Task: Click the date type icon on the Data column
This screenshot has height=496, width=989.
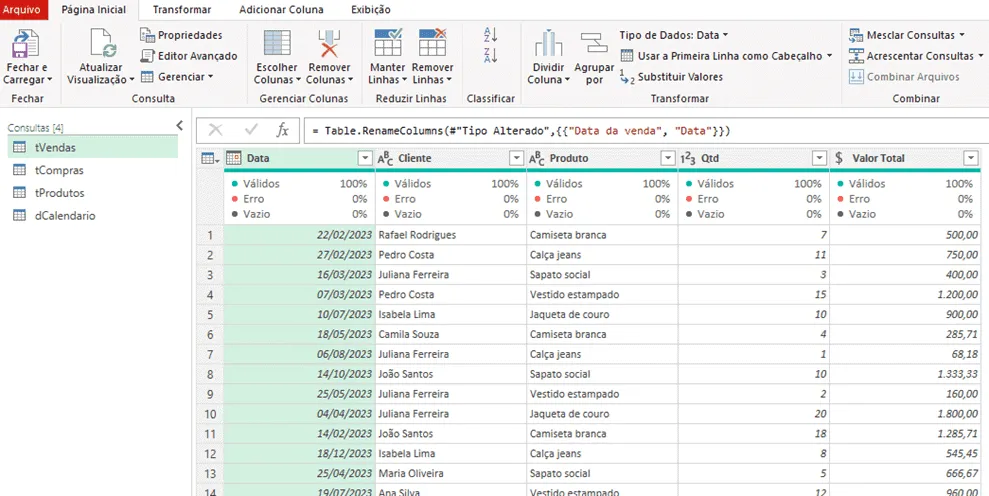Action: point(234,158)
